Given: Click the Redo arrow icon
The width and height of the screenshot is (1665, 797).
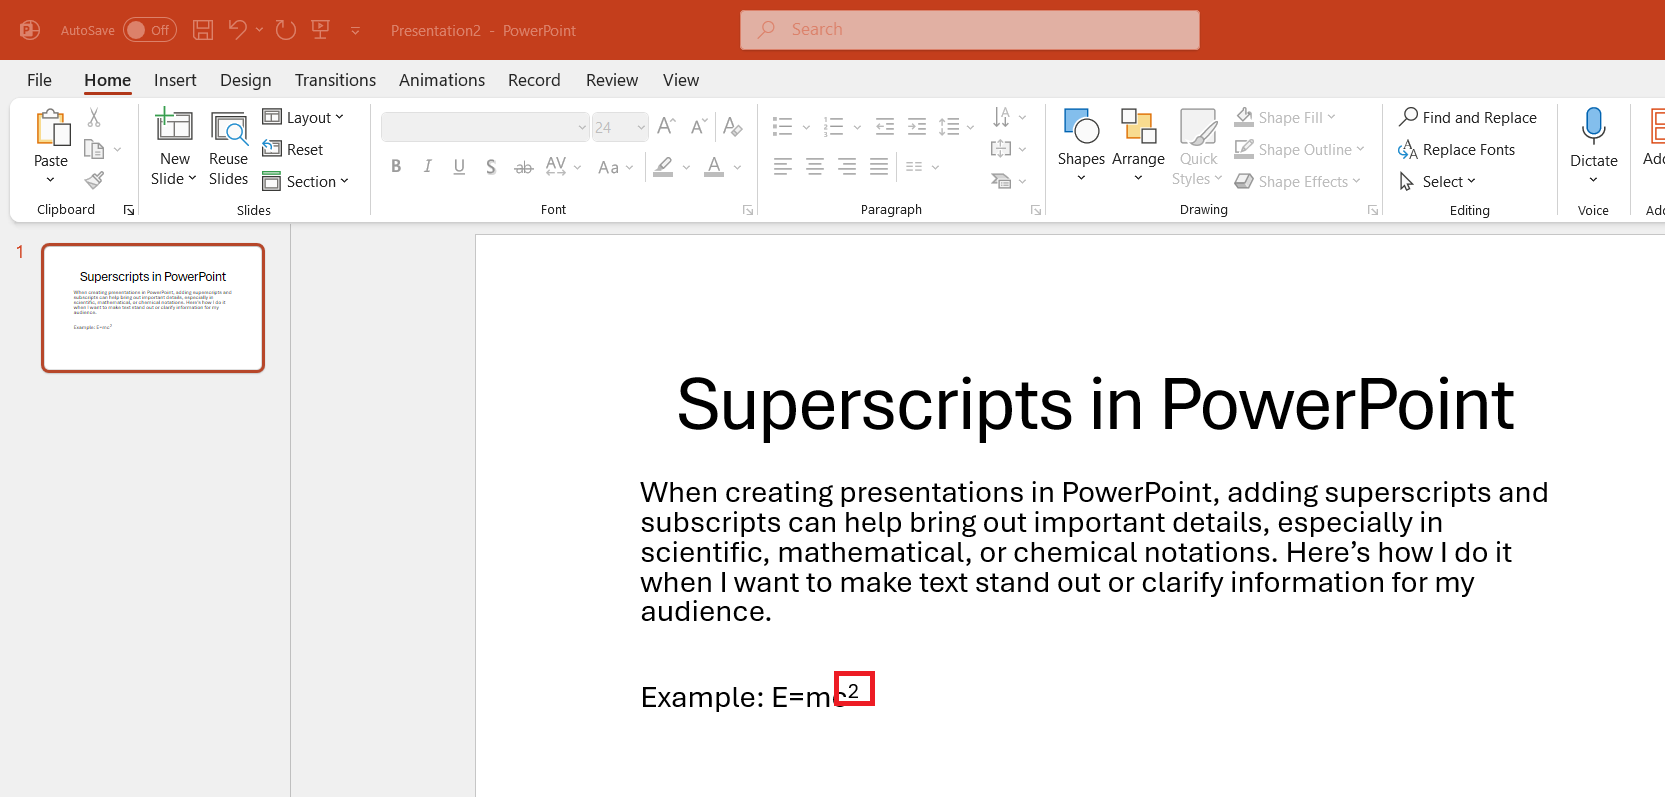Looking at the screenshot, I should coord(286,30).
